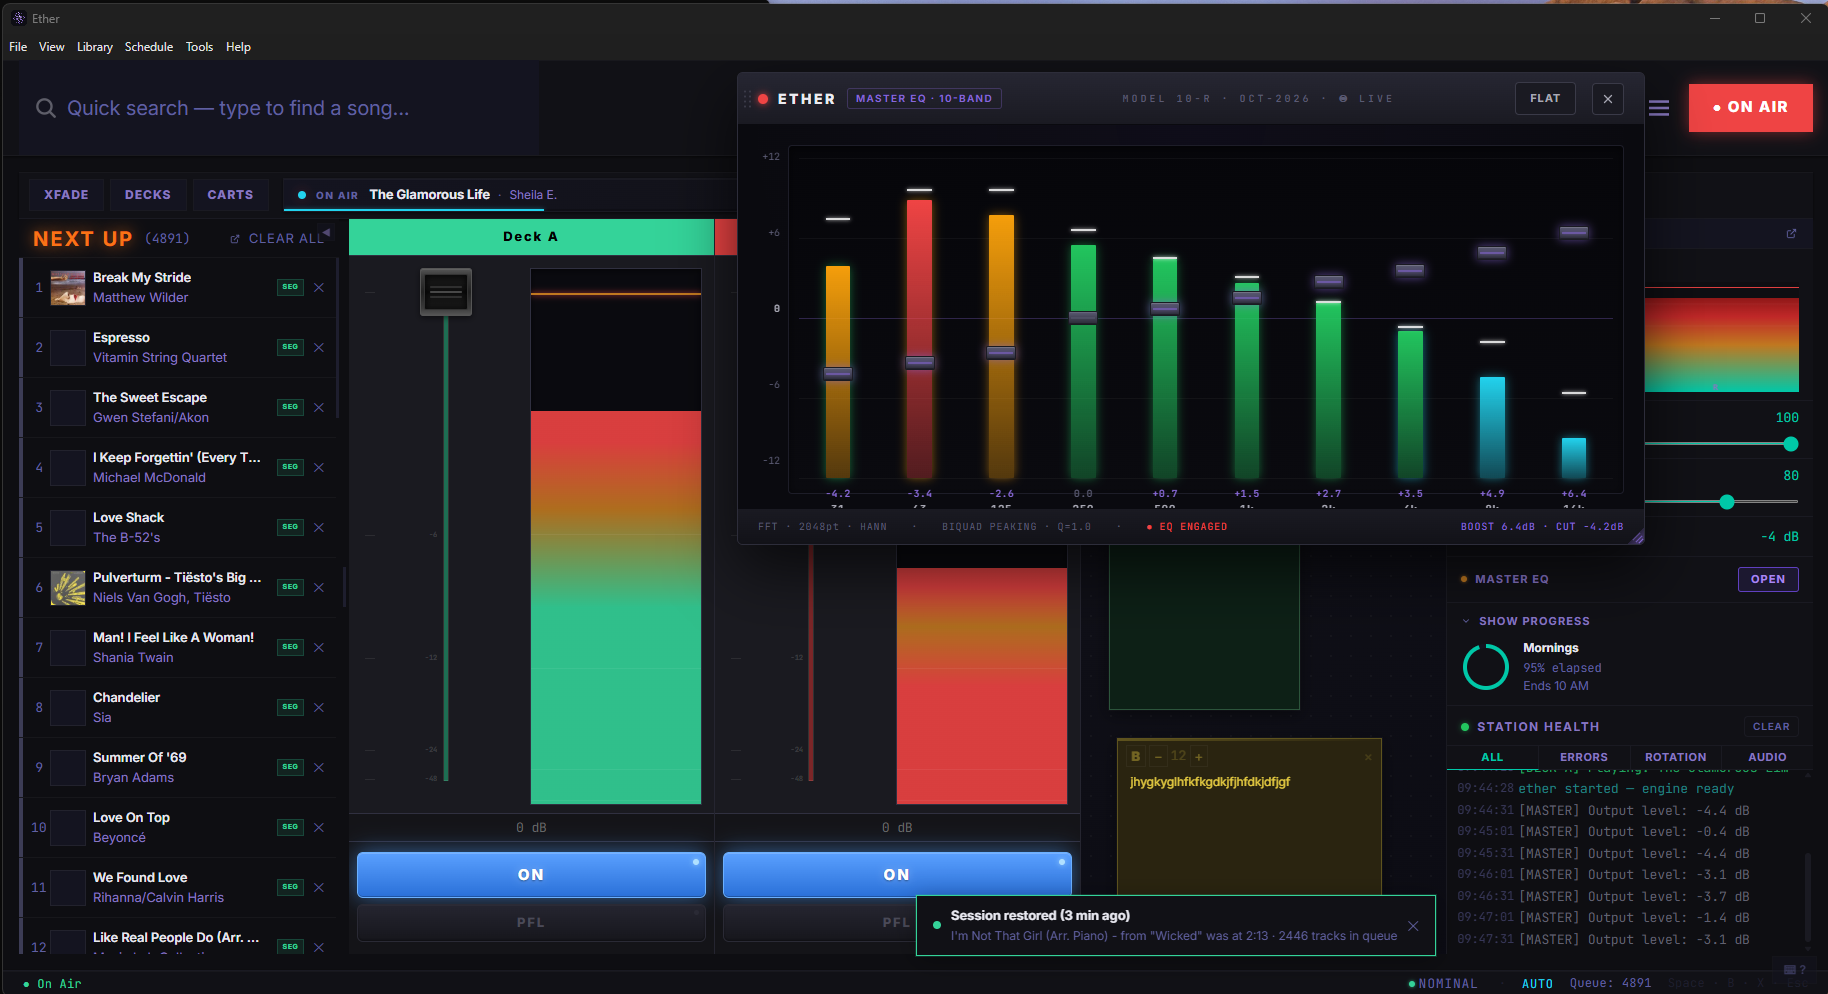Dismiss the Session restored notification
Image resolution: width=1828 pixels, height=994 pixels.
[x=1413, y=925]
